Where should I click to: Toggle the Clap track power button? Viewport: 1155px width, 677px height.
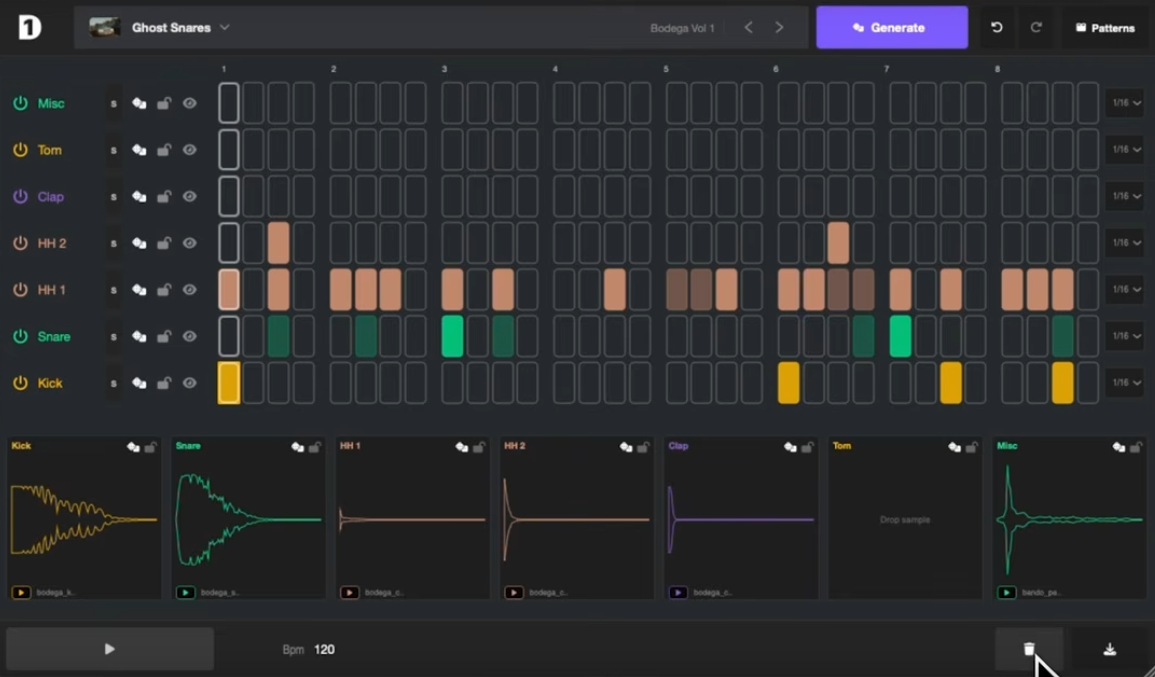(20, 197)
